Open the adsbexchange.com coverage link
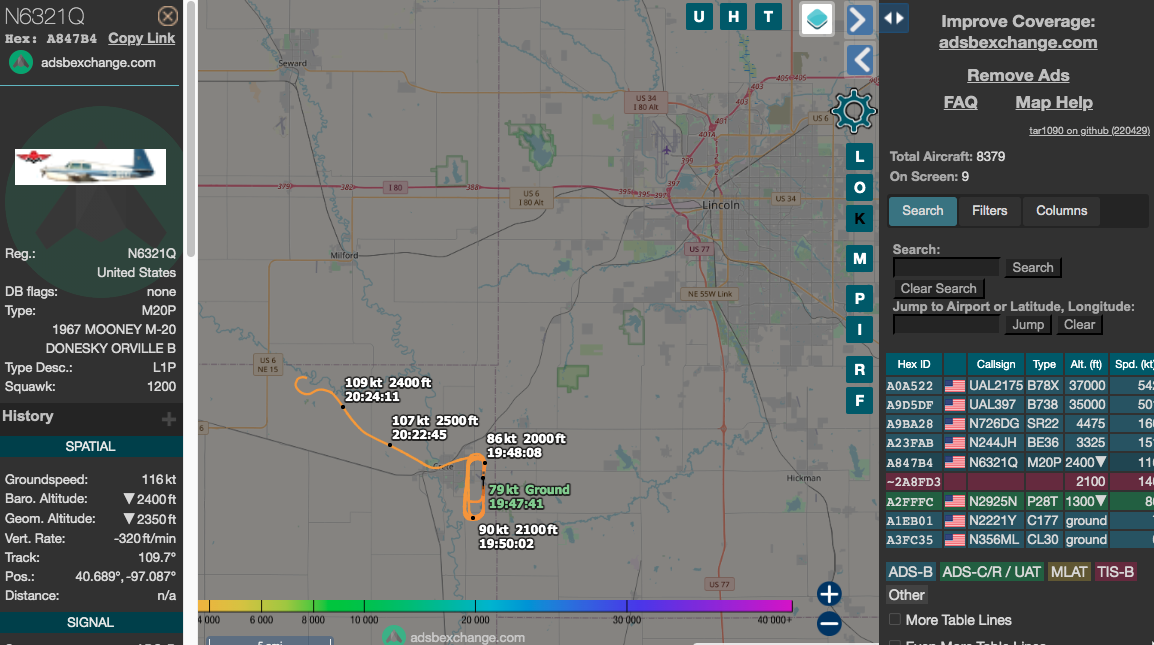Screen dimensions: 1154x645 point(1018,43)
